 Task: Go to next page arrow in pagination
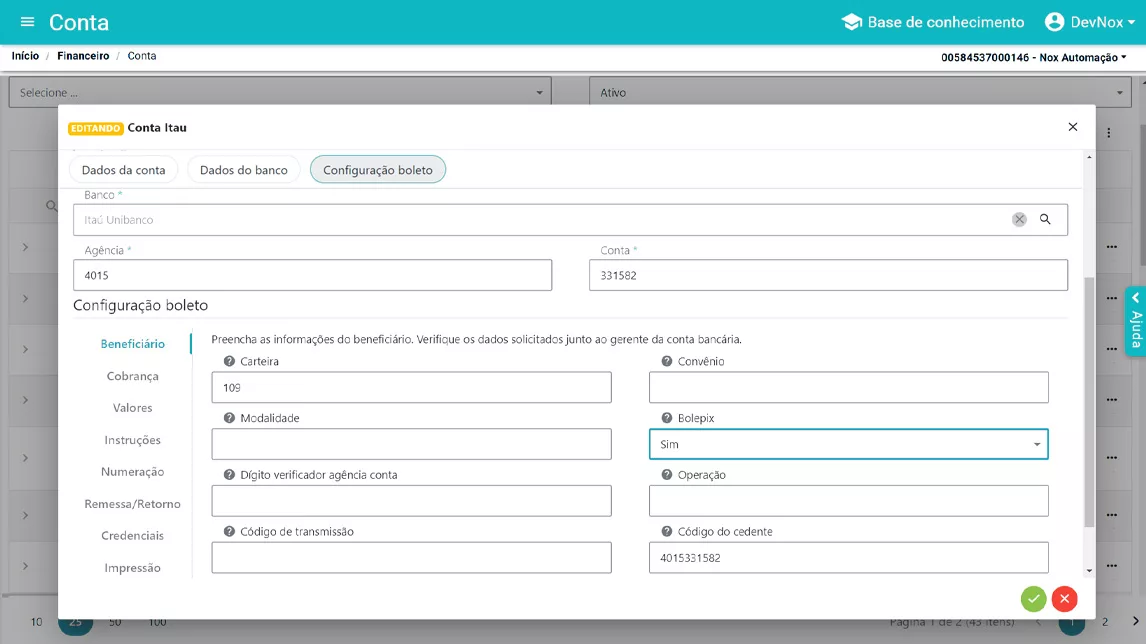pyautogui.click(x=1135, y=621)
